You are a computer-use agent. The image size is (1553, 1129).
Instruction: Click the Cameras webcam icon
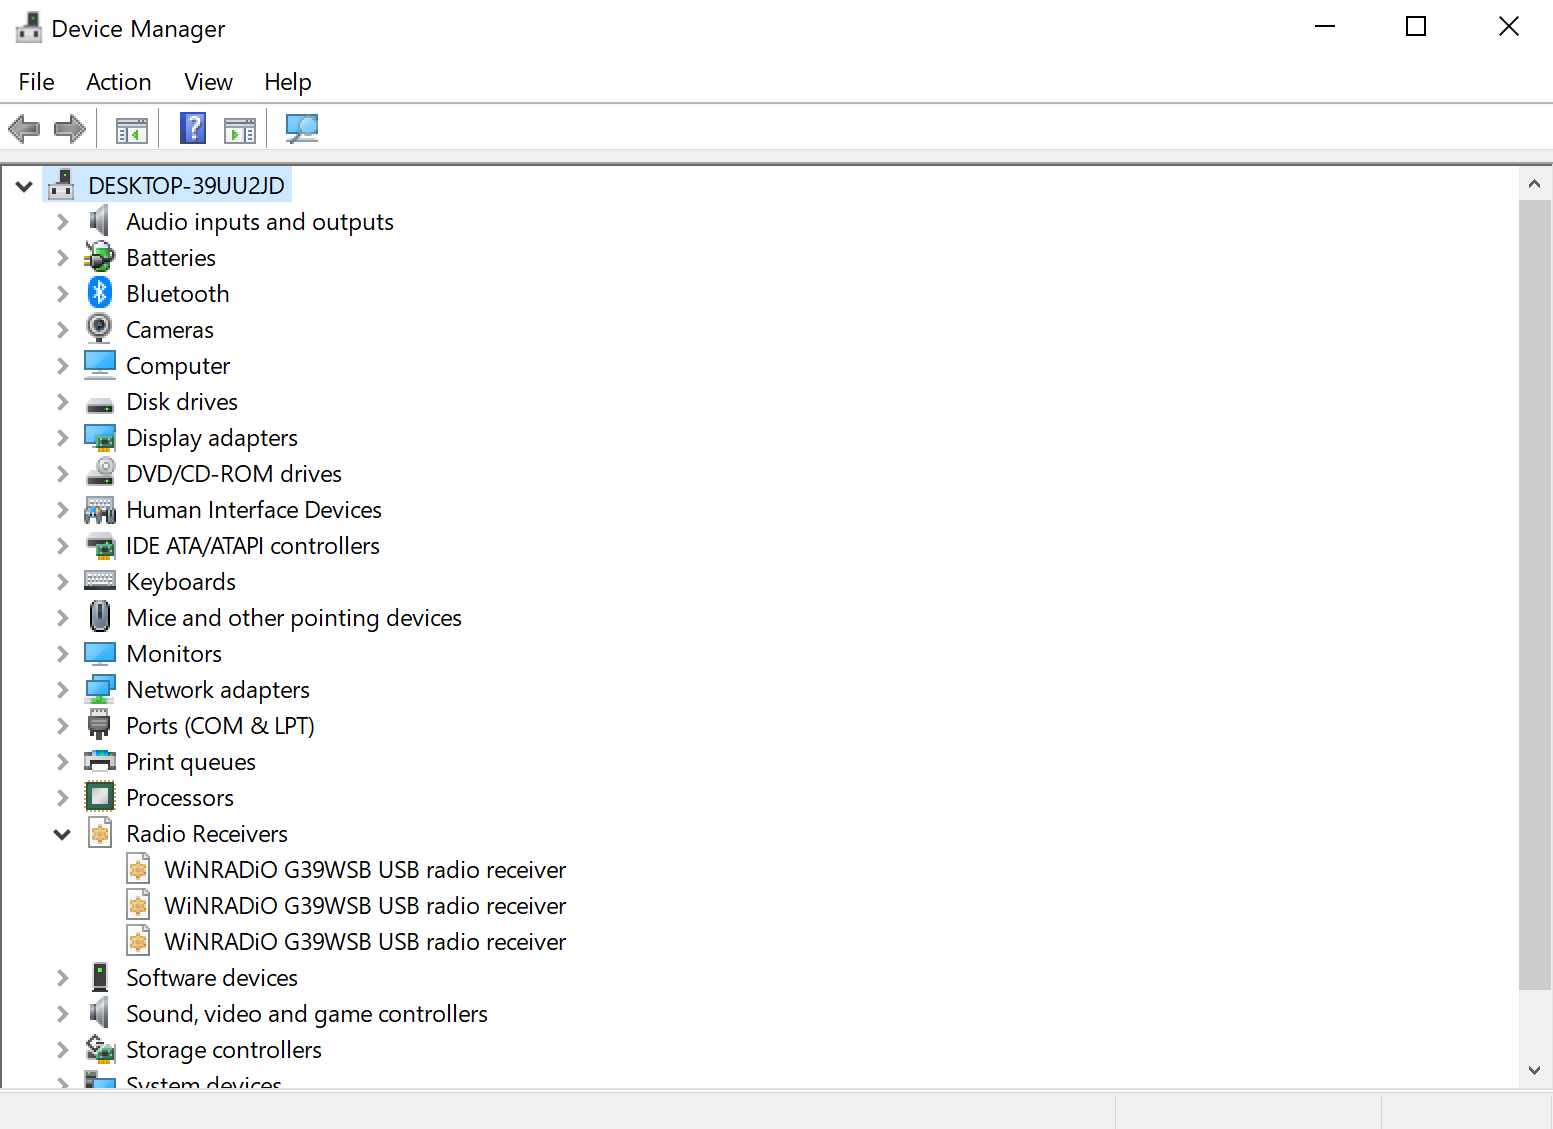click(x=99, y=328)
